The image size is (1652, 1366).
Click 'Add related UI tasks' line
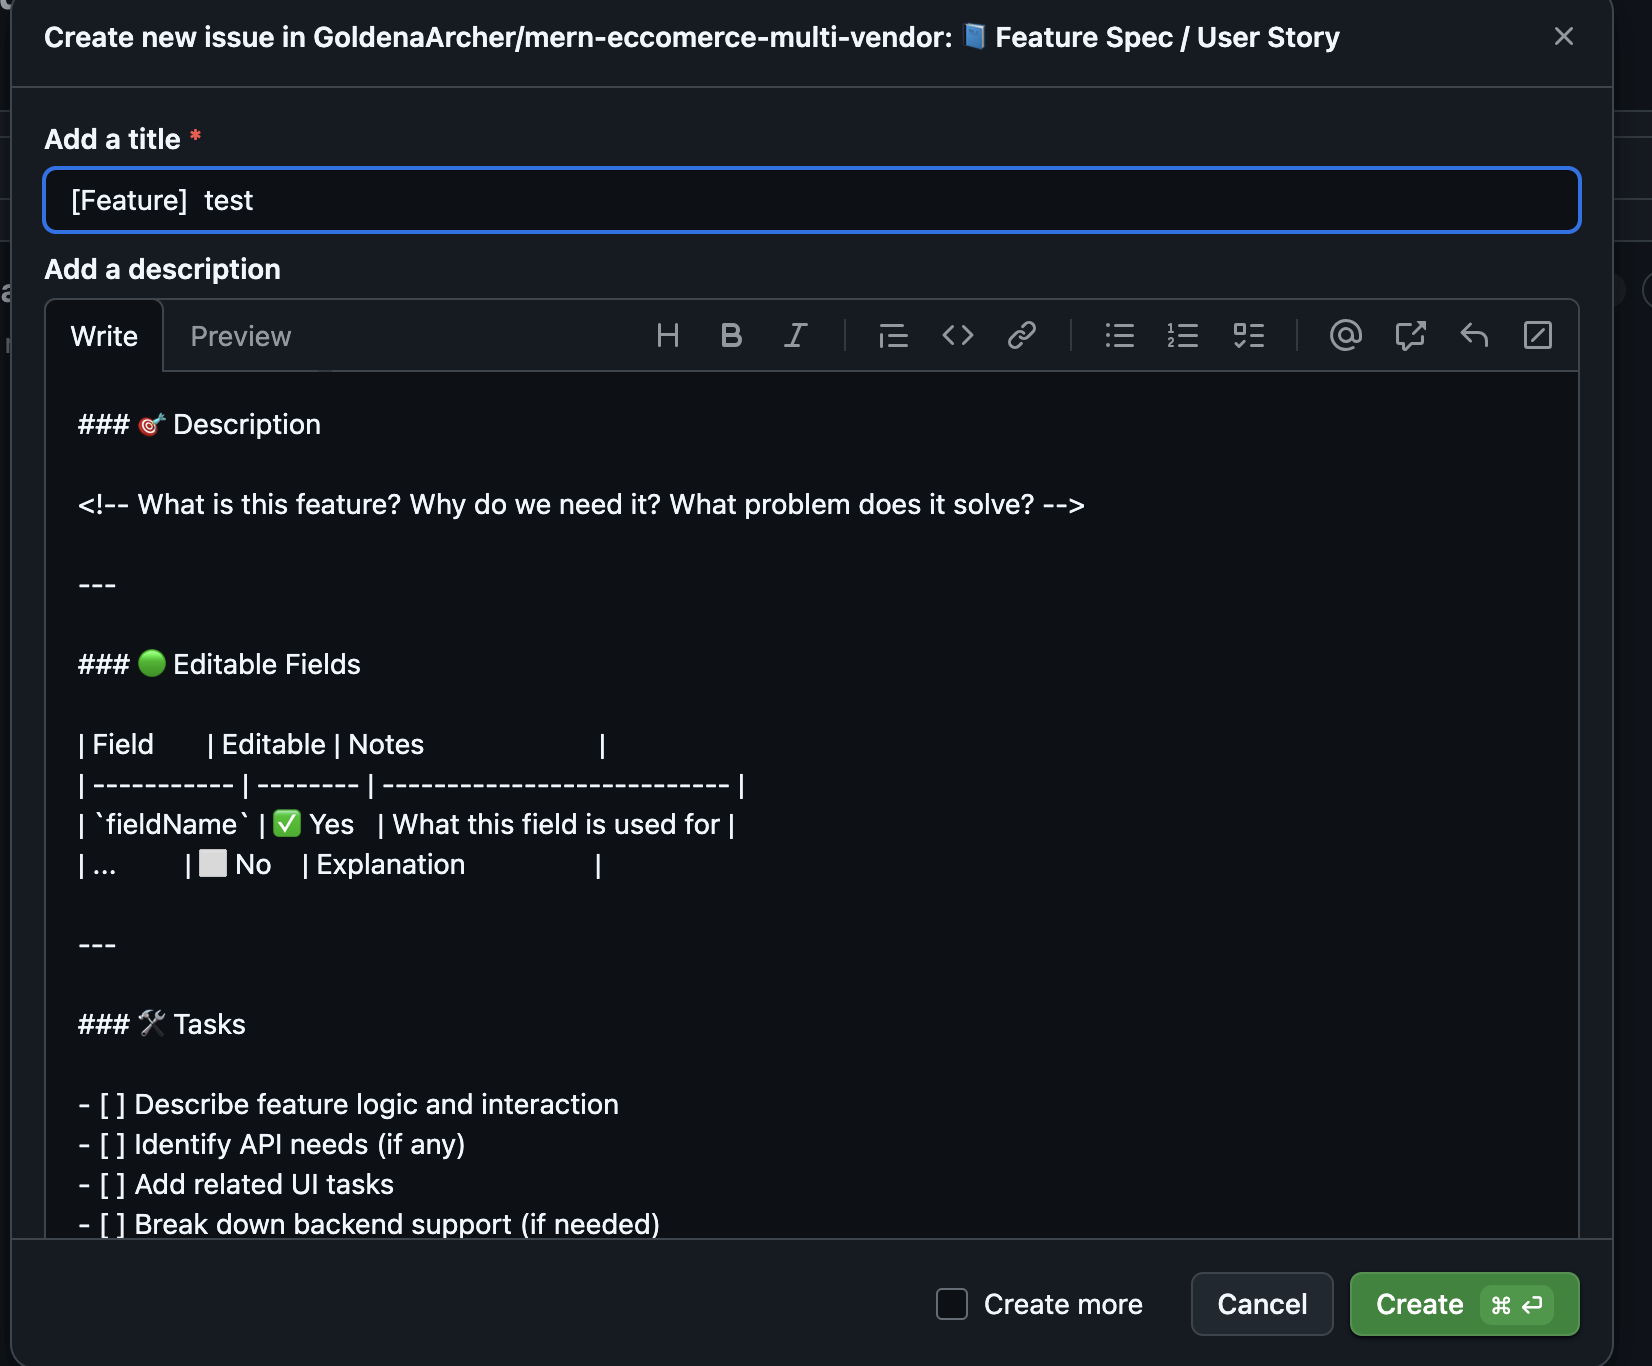(236, 1184)
